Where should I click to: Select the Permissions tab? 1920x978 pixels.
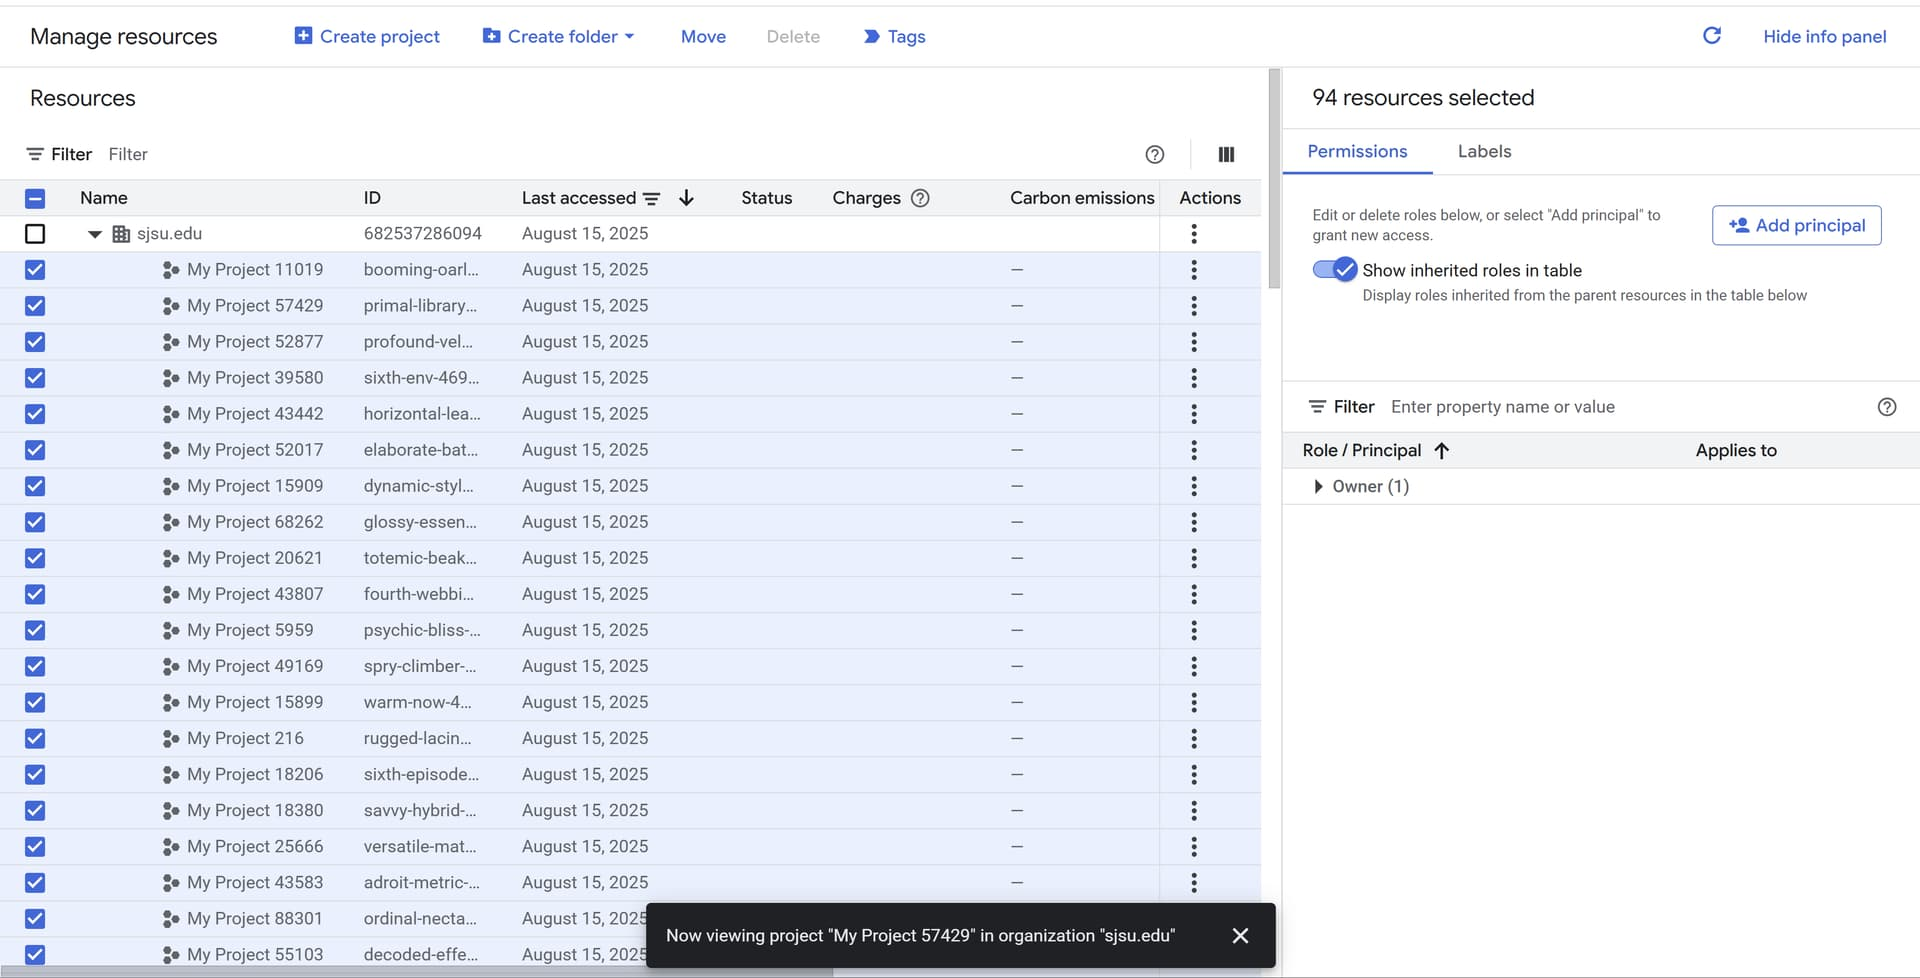pyautogui.click(x=1357, y=152)
